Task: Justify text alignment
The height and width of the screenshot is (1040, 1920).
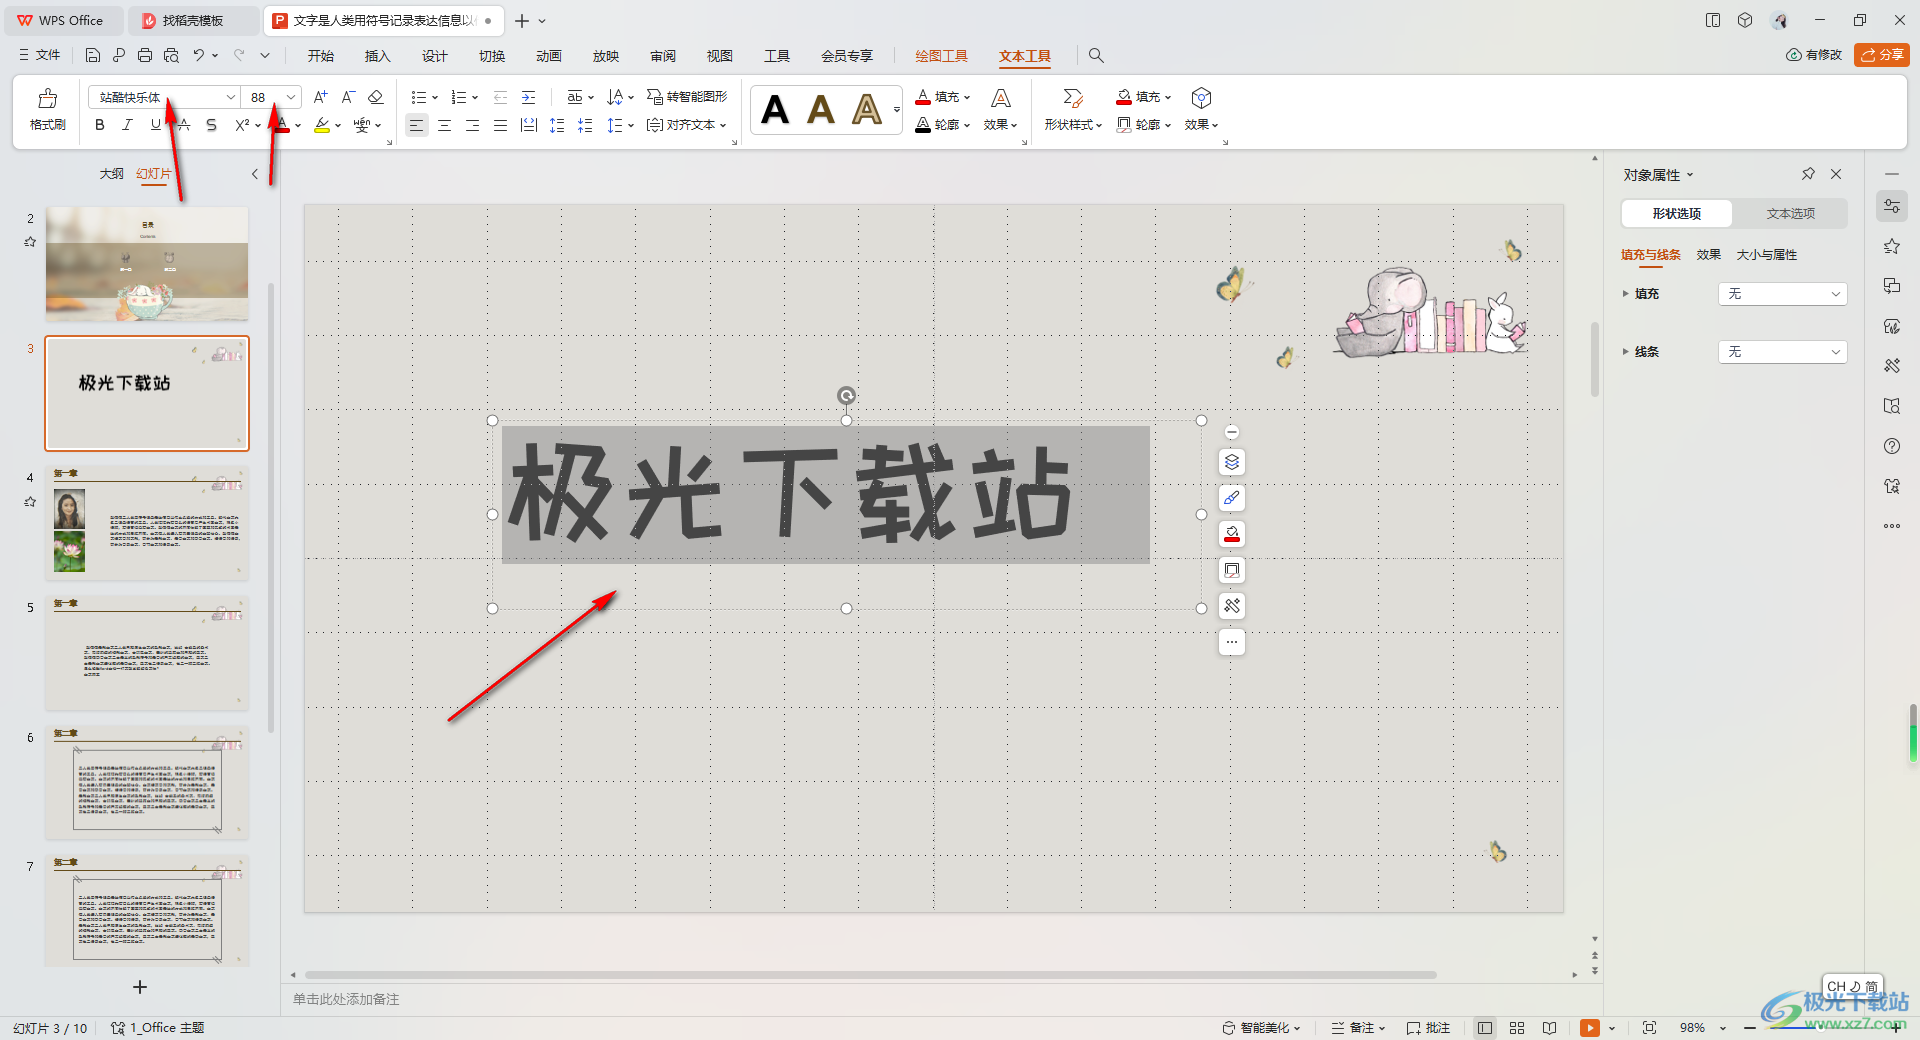Action: click(x=500, y=125)
